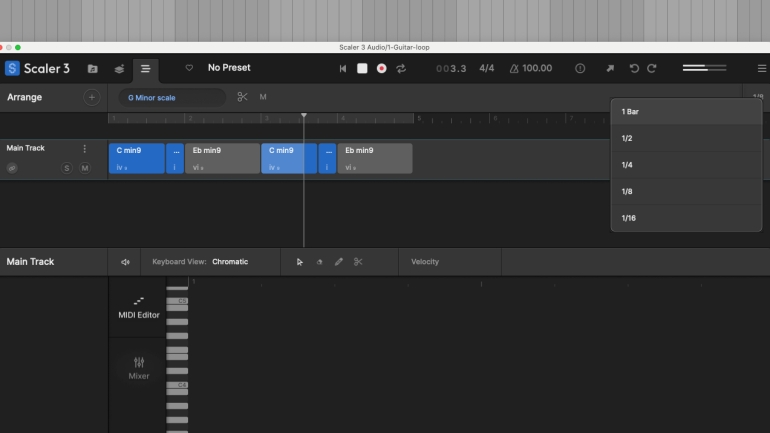Image resolution: width=770 pixels, height=433 pixels.
Task: Click the export arrow icon
Action: click(610, 68)
